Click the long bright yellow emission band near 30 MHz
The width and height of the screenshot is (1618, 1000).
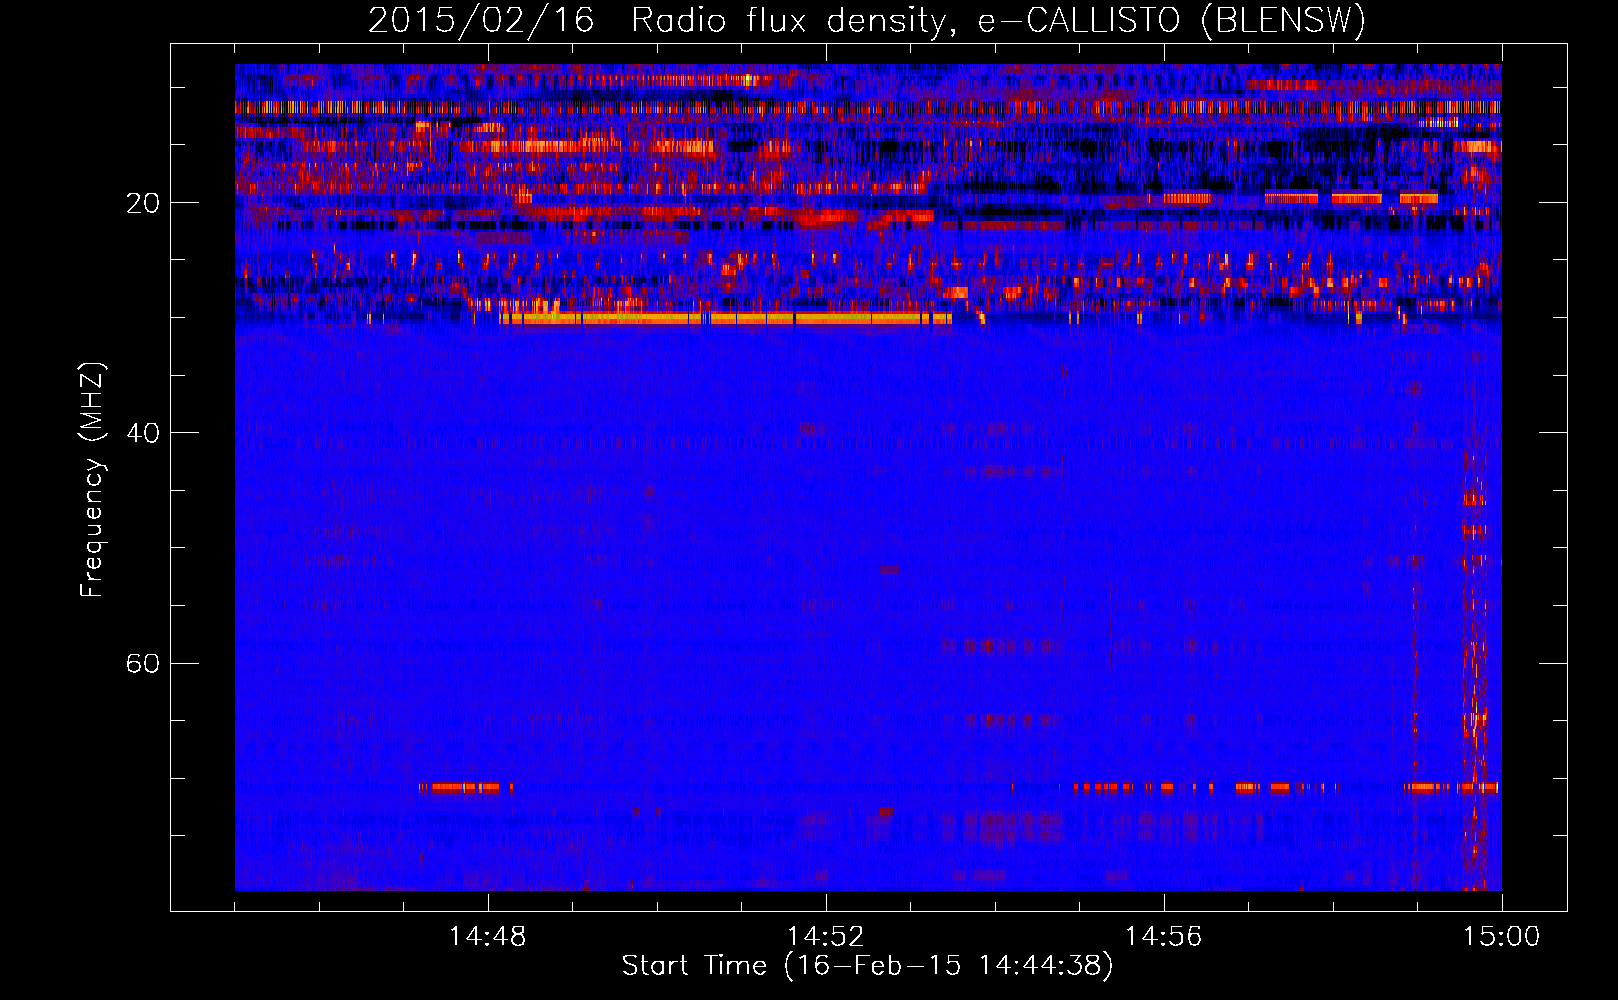[726, 319]
